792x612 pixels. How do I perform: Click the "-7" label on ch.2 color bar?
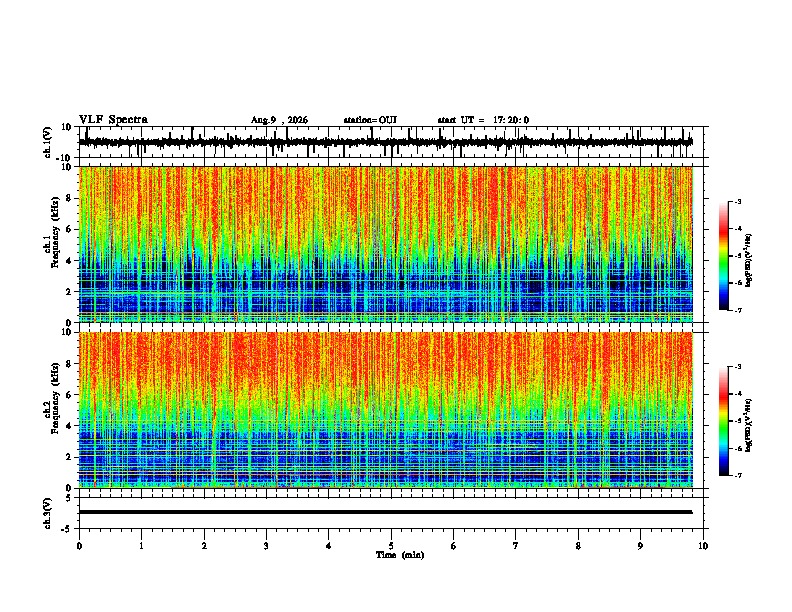(x=737, y=475)
